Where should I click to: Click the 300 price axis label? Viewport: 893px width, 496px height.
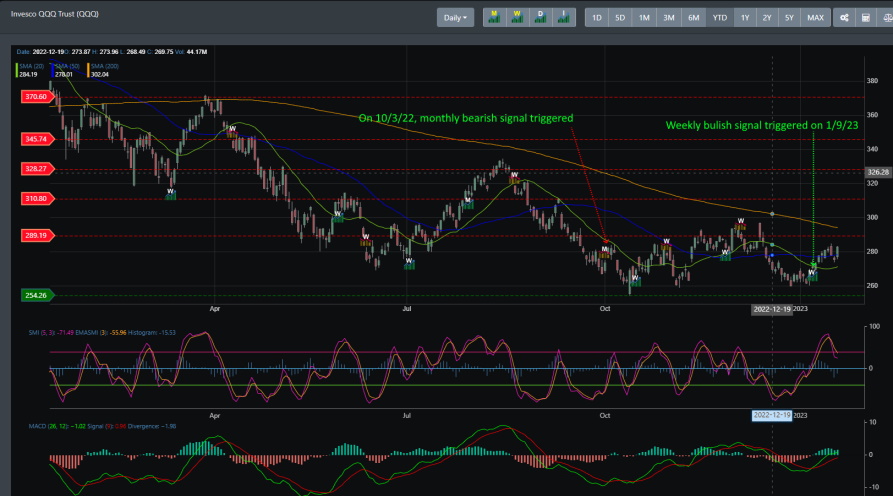(x=872, y=217)
